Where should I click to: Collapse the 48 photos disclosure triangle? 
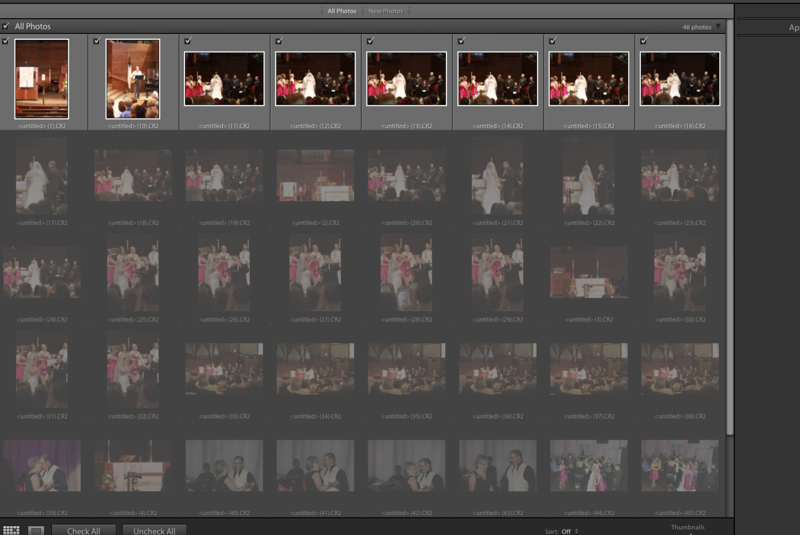click(x=717, y=27)
